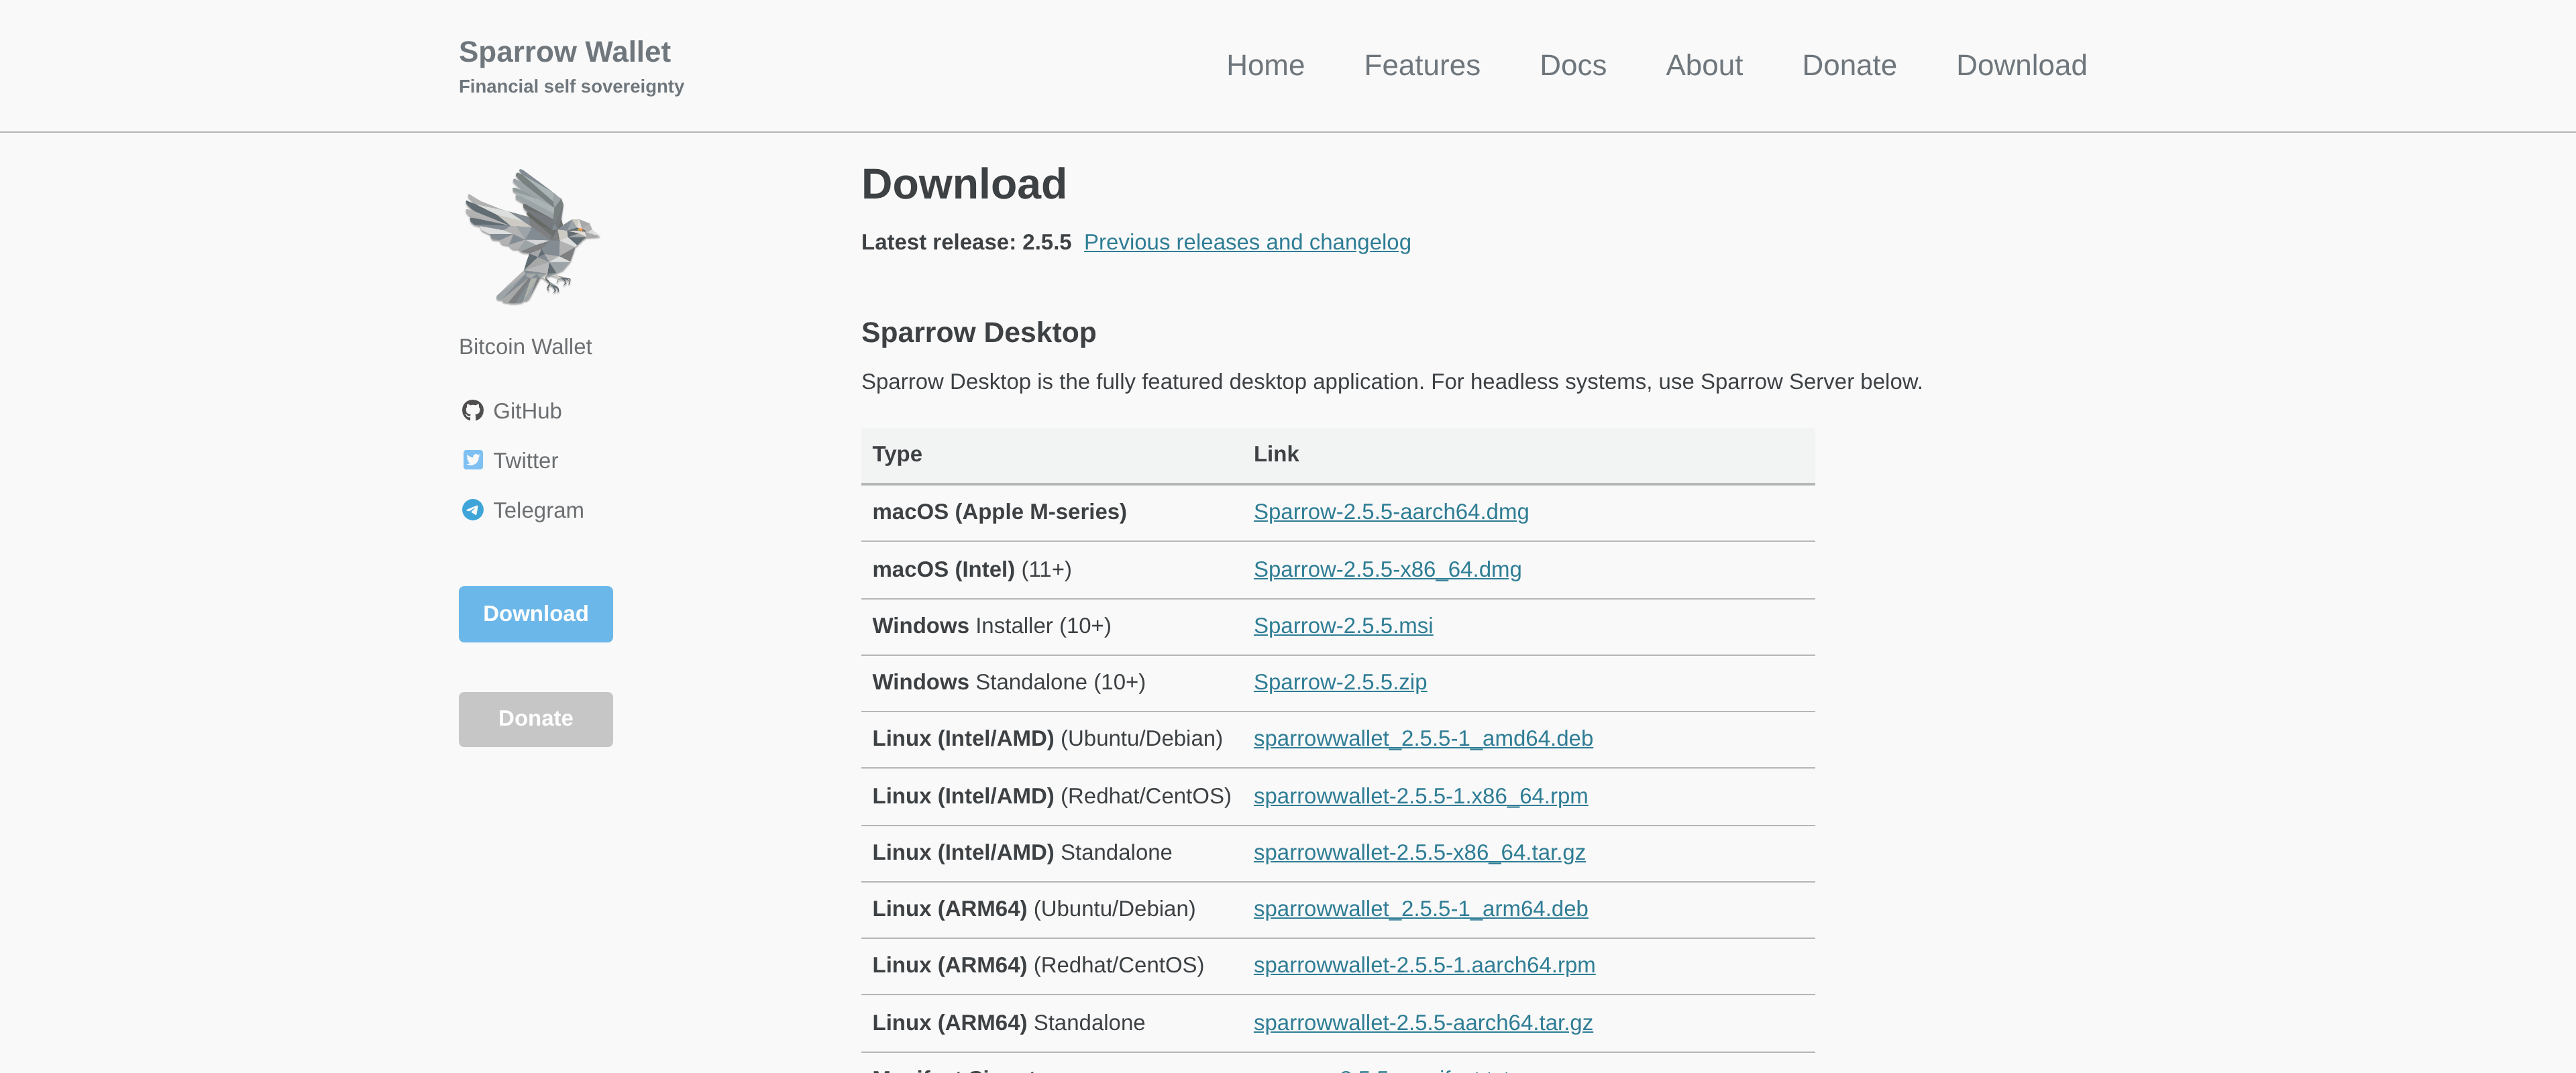Click 'Linux (Intel/AMD) (Redhat/CentOS)' cell
2576x1073 pixels.
[1051, 796]
